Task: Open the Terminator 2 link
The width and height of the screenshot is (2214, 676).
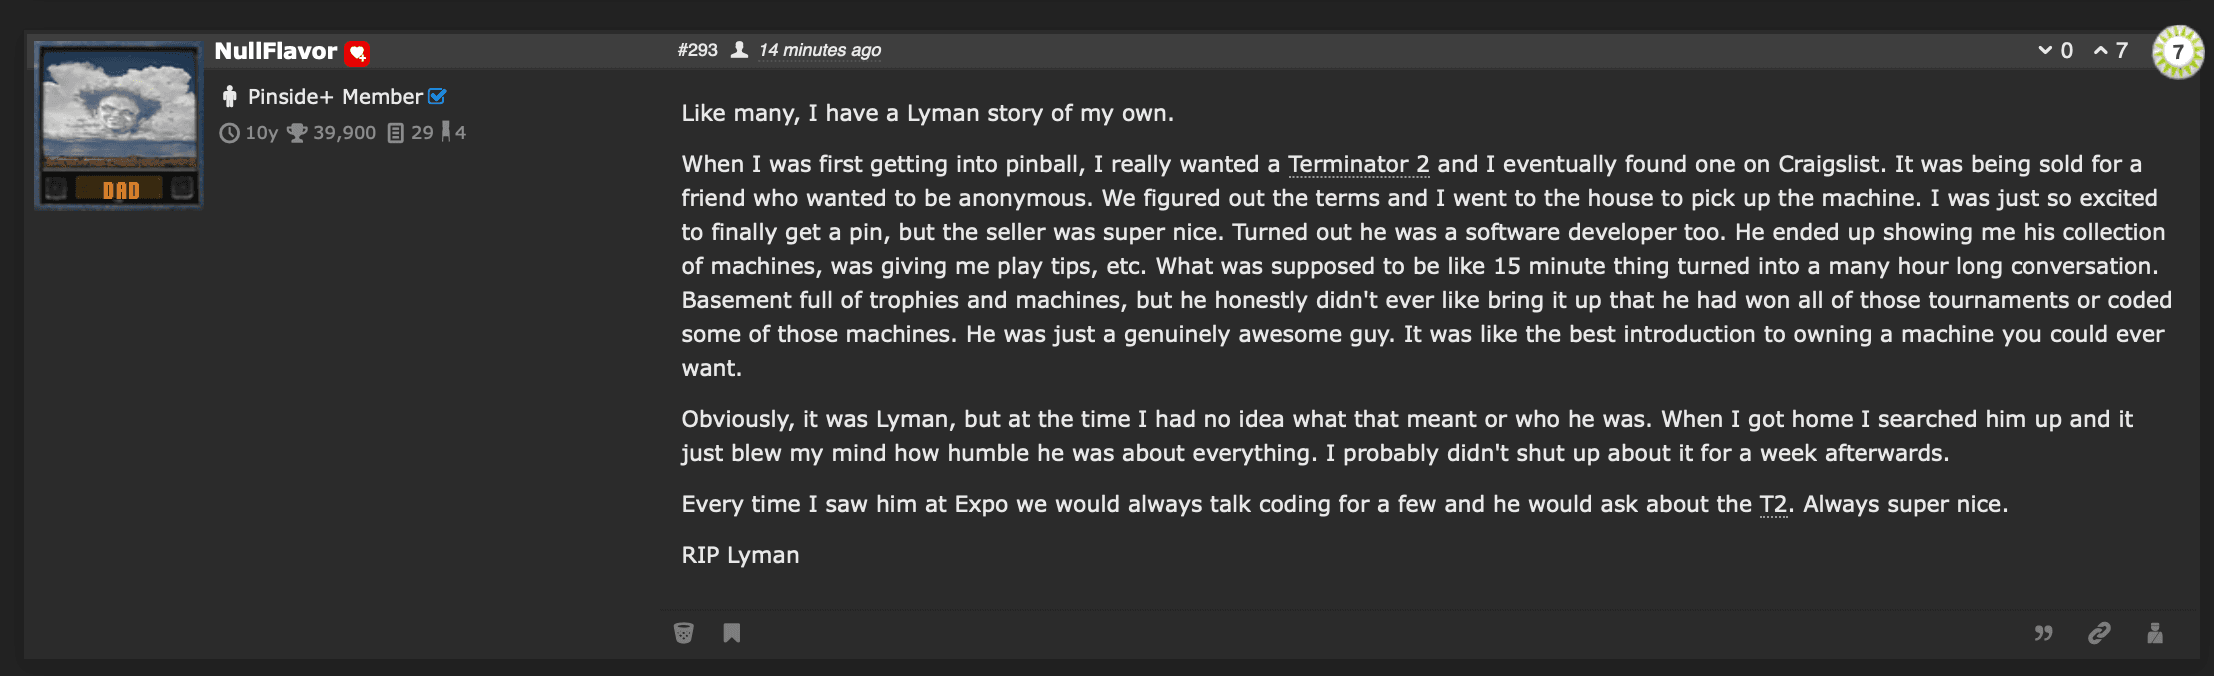Action: point(1359,164)
